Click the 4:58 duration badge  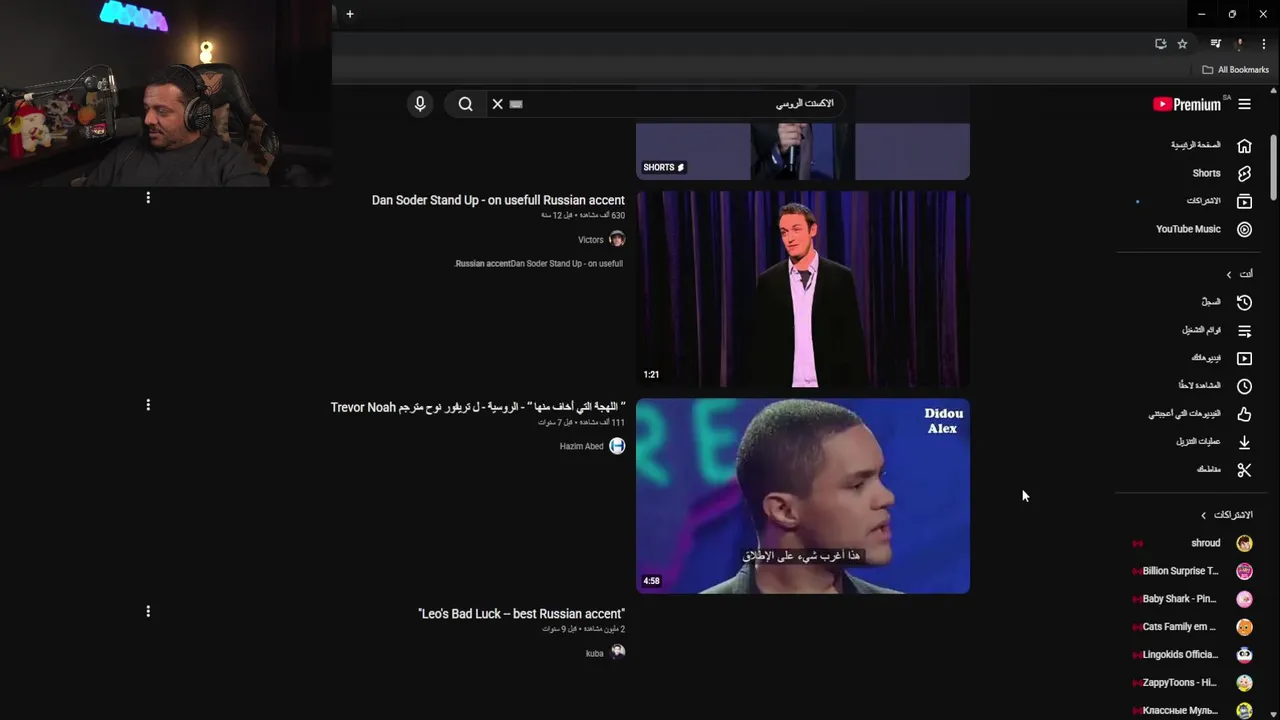[x=651, y=581]
